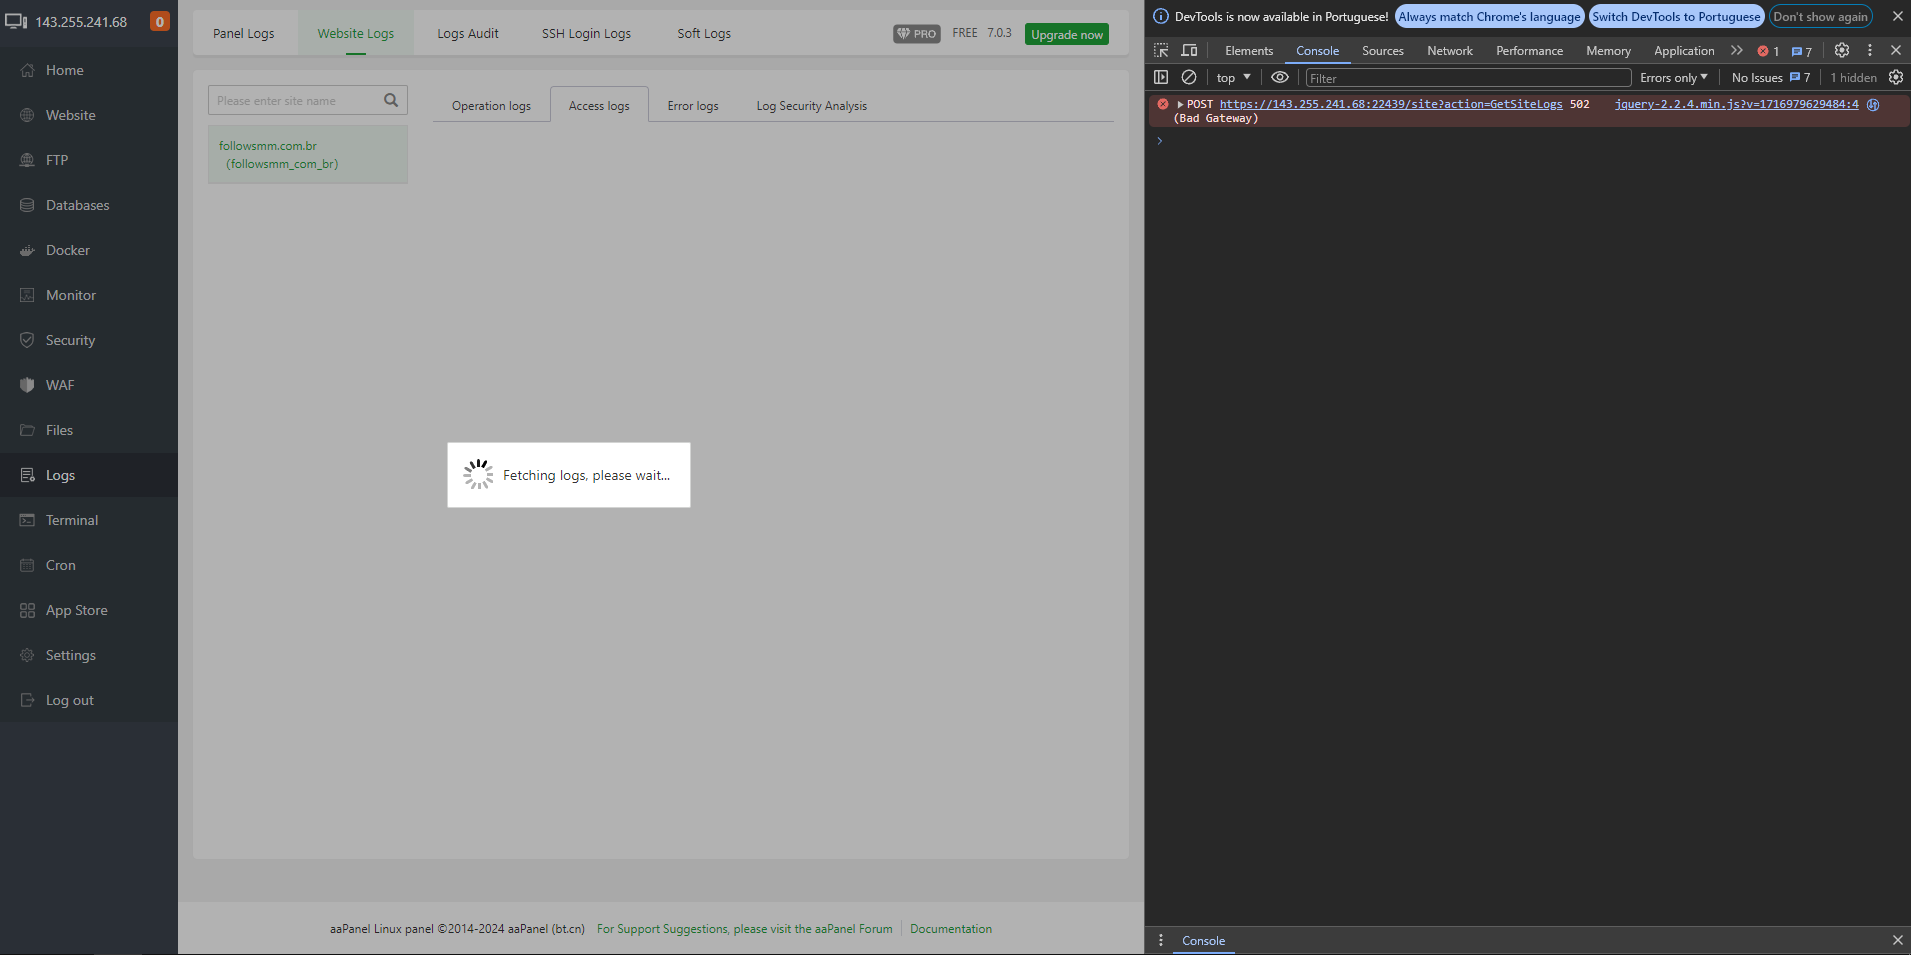Click DevTools inspect element picker icon

click(1161, 50)
